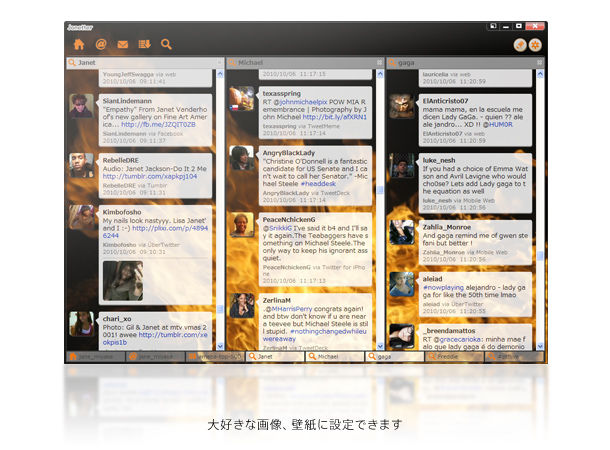Viewport: 610px width, 450px height.
Task: Open the tumblr.com/xapkpj104 link
Action: (x=150, y=176)
